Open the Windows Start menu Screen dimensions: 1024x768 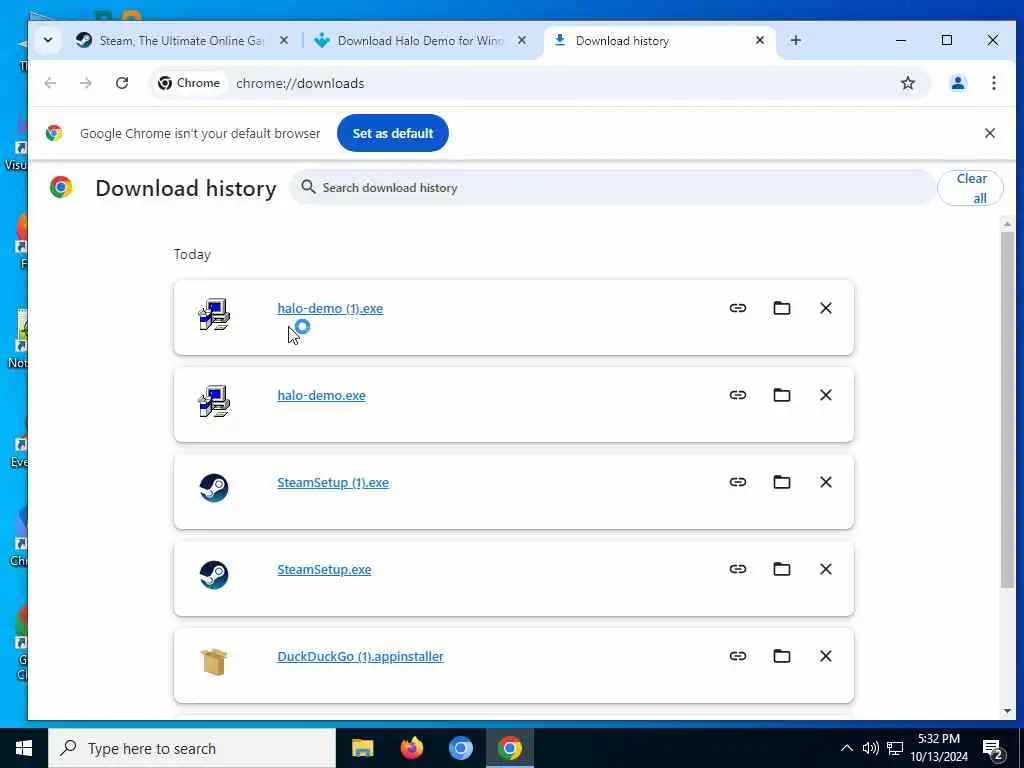tap(24, 748)
